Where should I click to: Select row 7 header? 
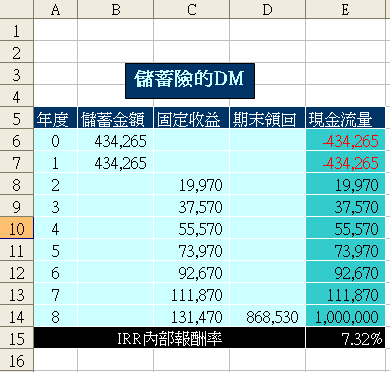click(x=16, y=162)
